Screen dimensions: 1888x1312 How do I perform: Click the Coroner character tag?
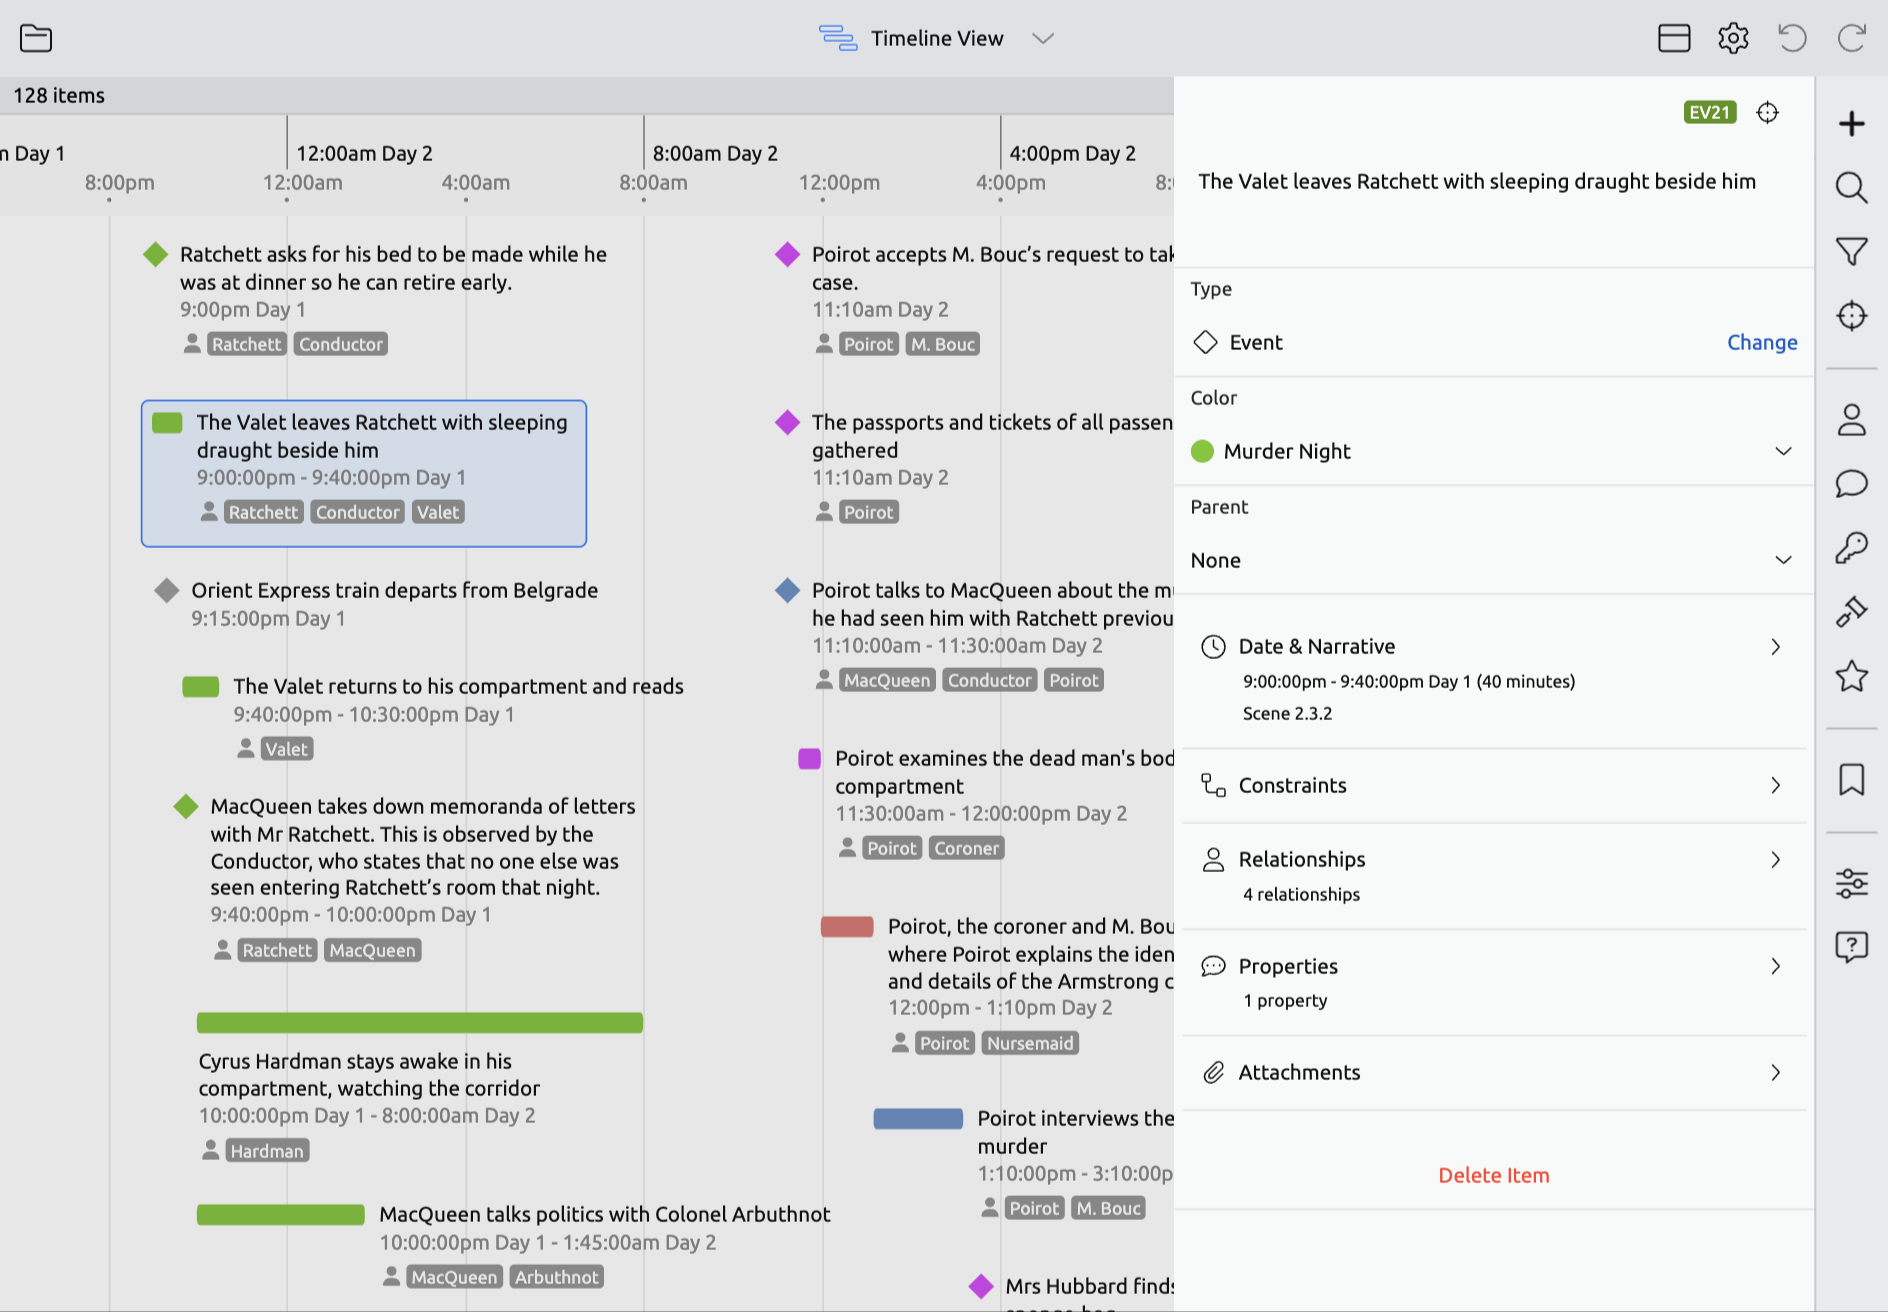coord(966,848)
